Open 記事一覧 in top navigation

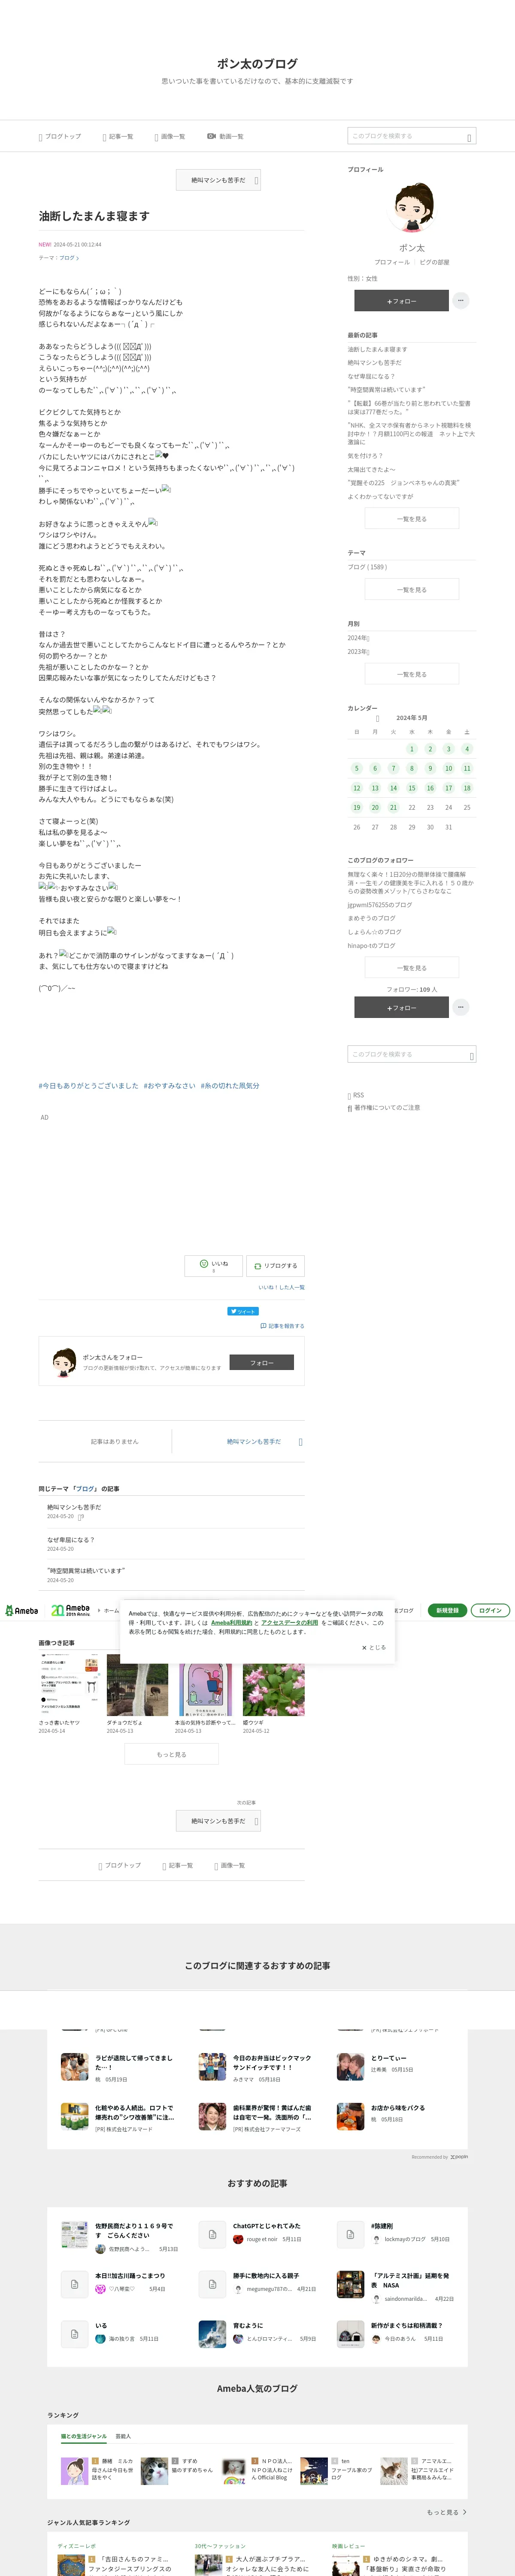118,136
